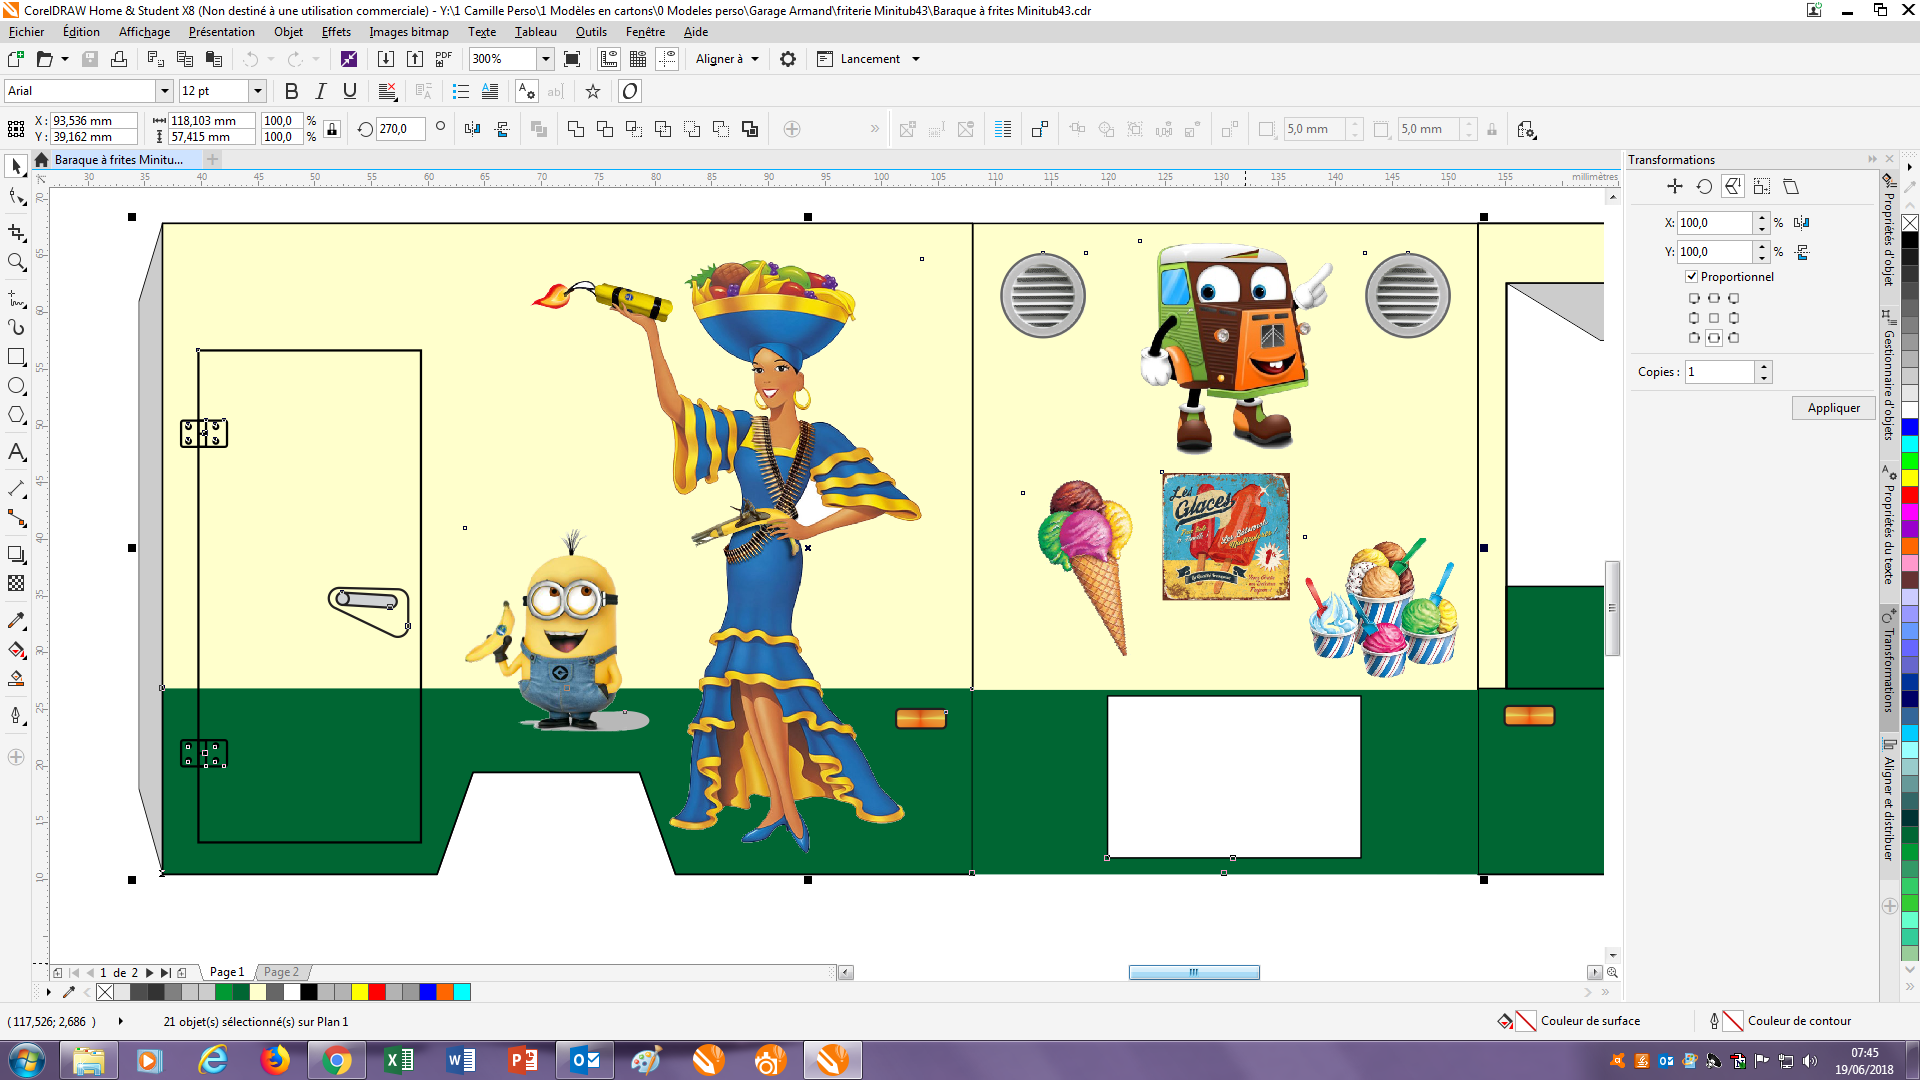Click the Italic formatting icon
The image size is (1920, 1080).
pos(320,91)
